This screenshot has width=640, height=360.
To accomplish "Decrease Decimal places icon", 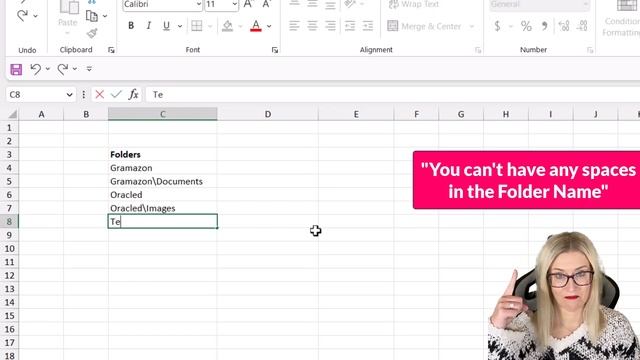I will click(582, 26).
